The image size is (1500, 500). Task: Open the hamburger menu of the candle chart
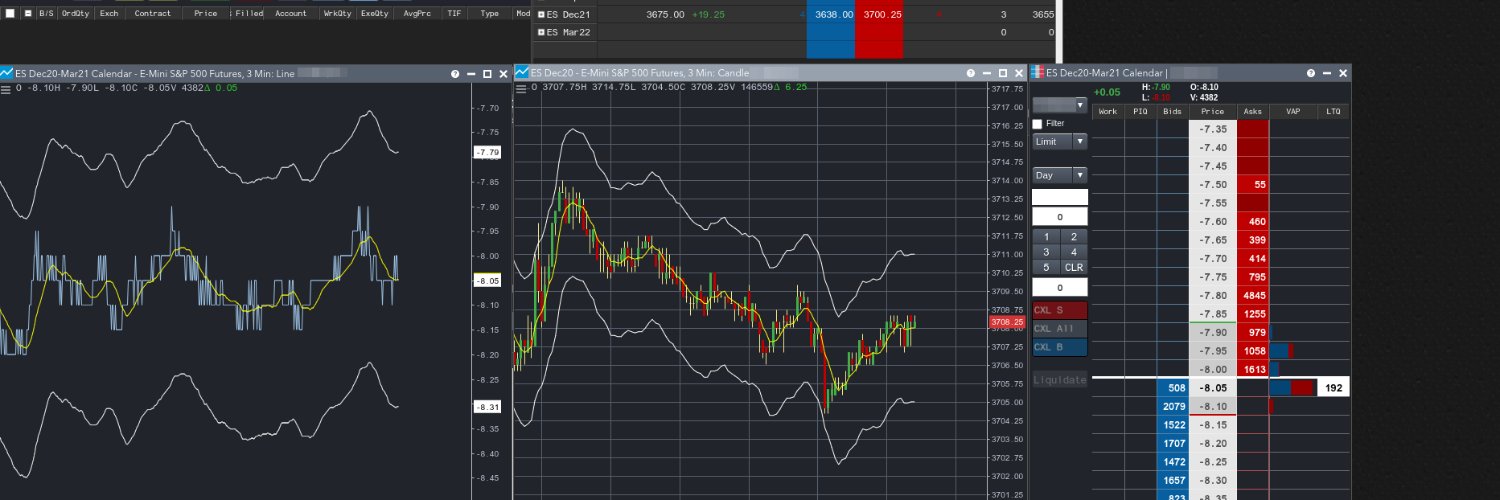point(520,88)
